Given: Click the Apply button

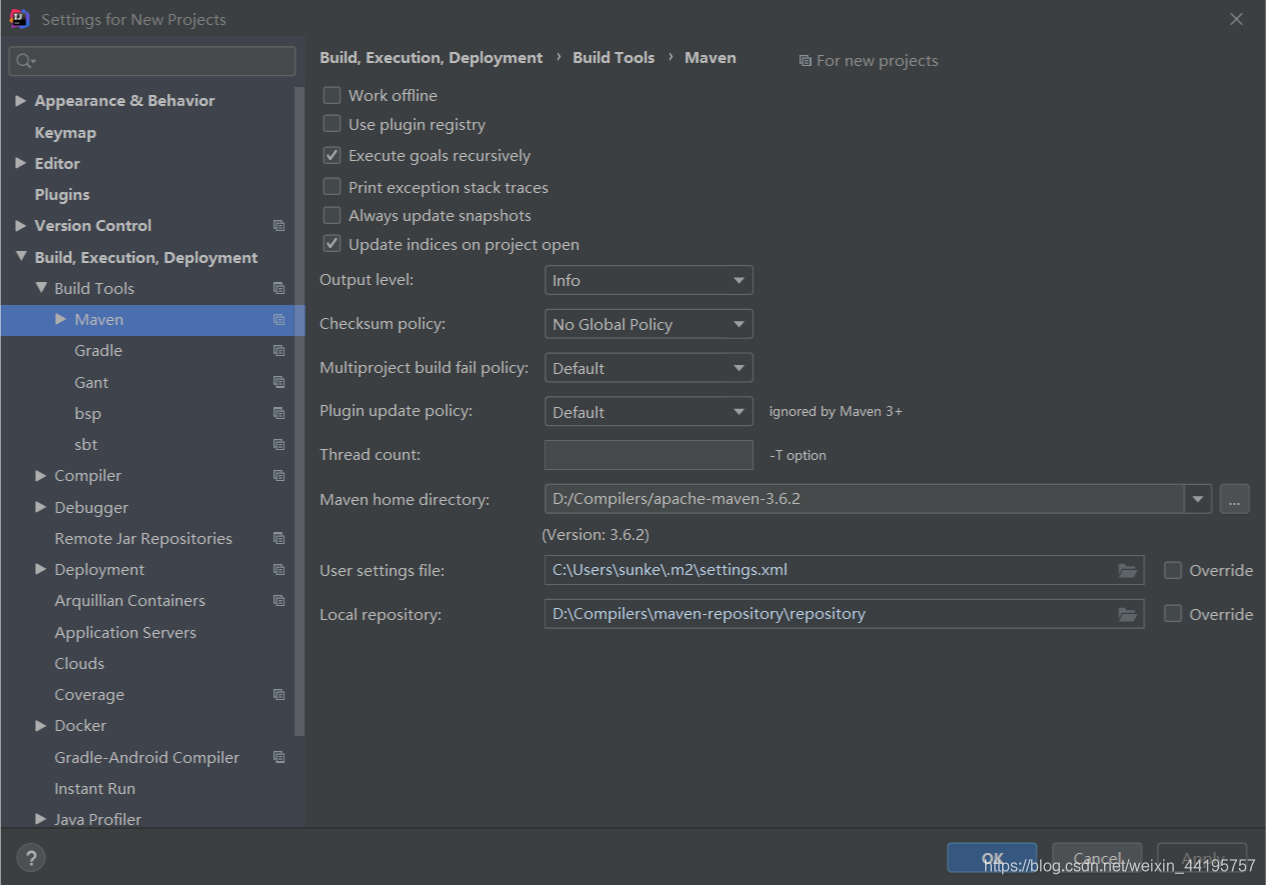Looking at the screenshot, I should [x=1202, y=858].
